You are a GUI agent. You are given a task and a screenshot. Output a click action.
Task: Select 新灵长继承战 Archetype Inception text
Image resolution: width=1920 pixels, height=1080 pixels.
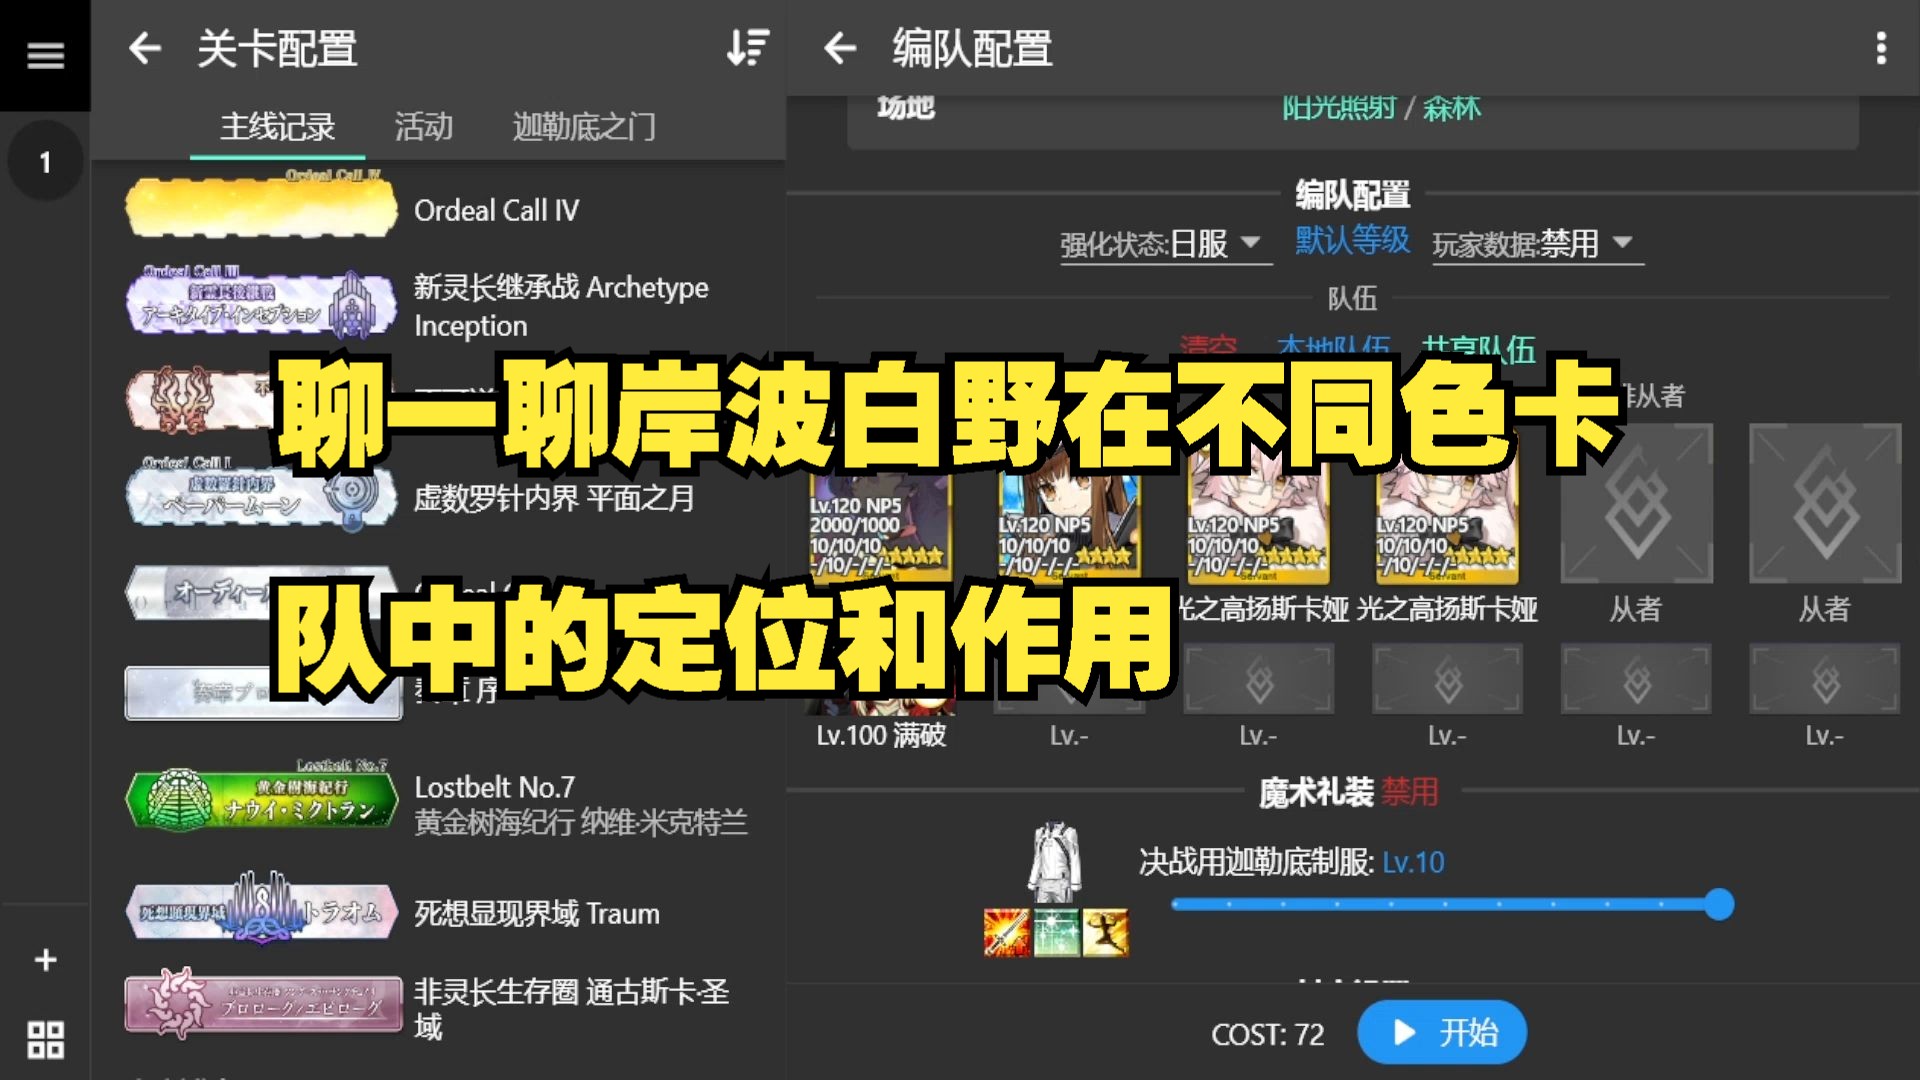[561, 306]
